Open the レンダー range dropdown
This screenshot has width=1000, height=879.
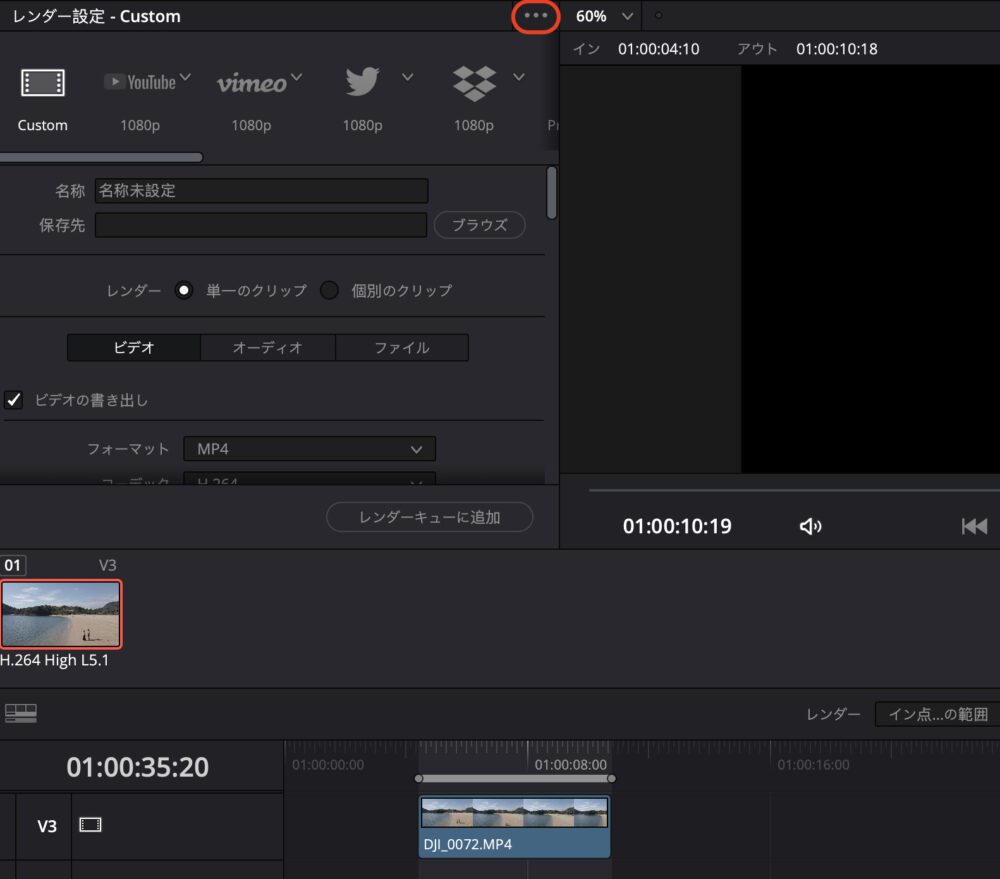coord(938,714)
